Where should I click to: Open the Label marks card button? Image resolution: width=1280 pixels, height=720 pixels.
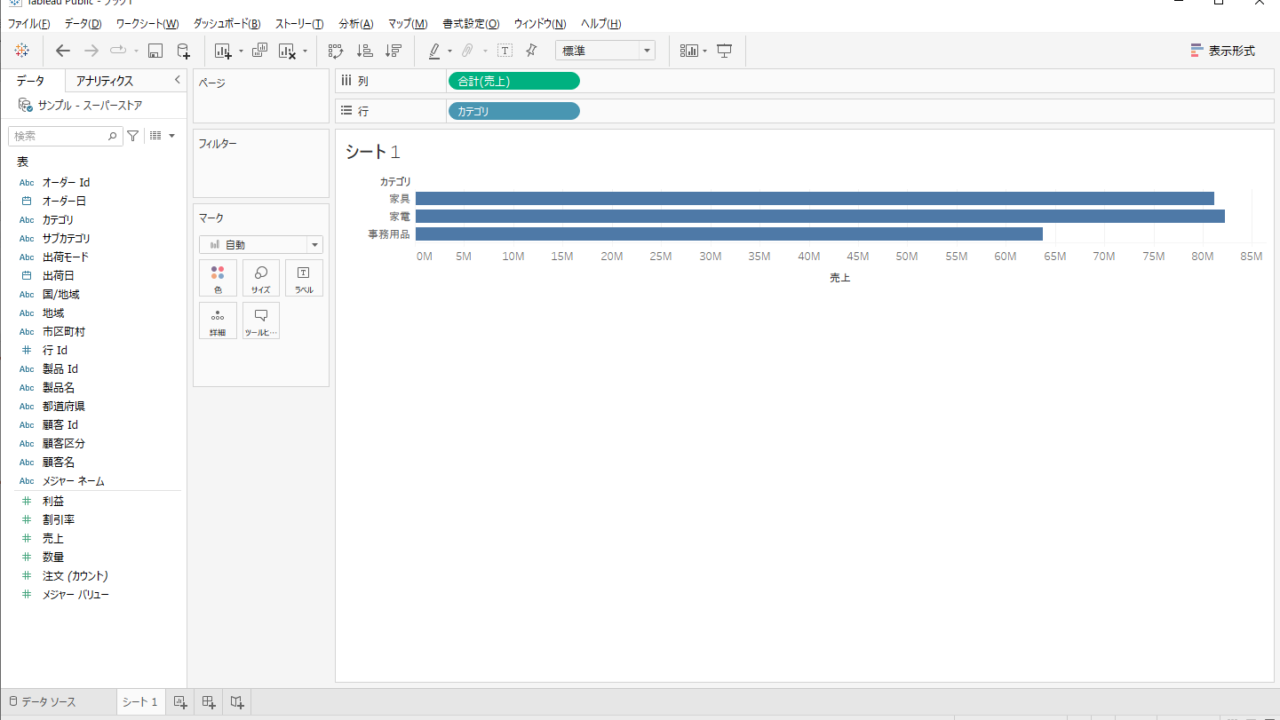click(304, 278)
